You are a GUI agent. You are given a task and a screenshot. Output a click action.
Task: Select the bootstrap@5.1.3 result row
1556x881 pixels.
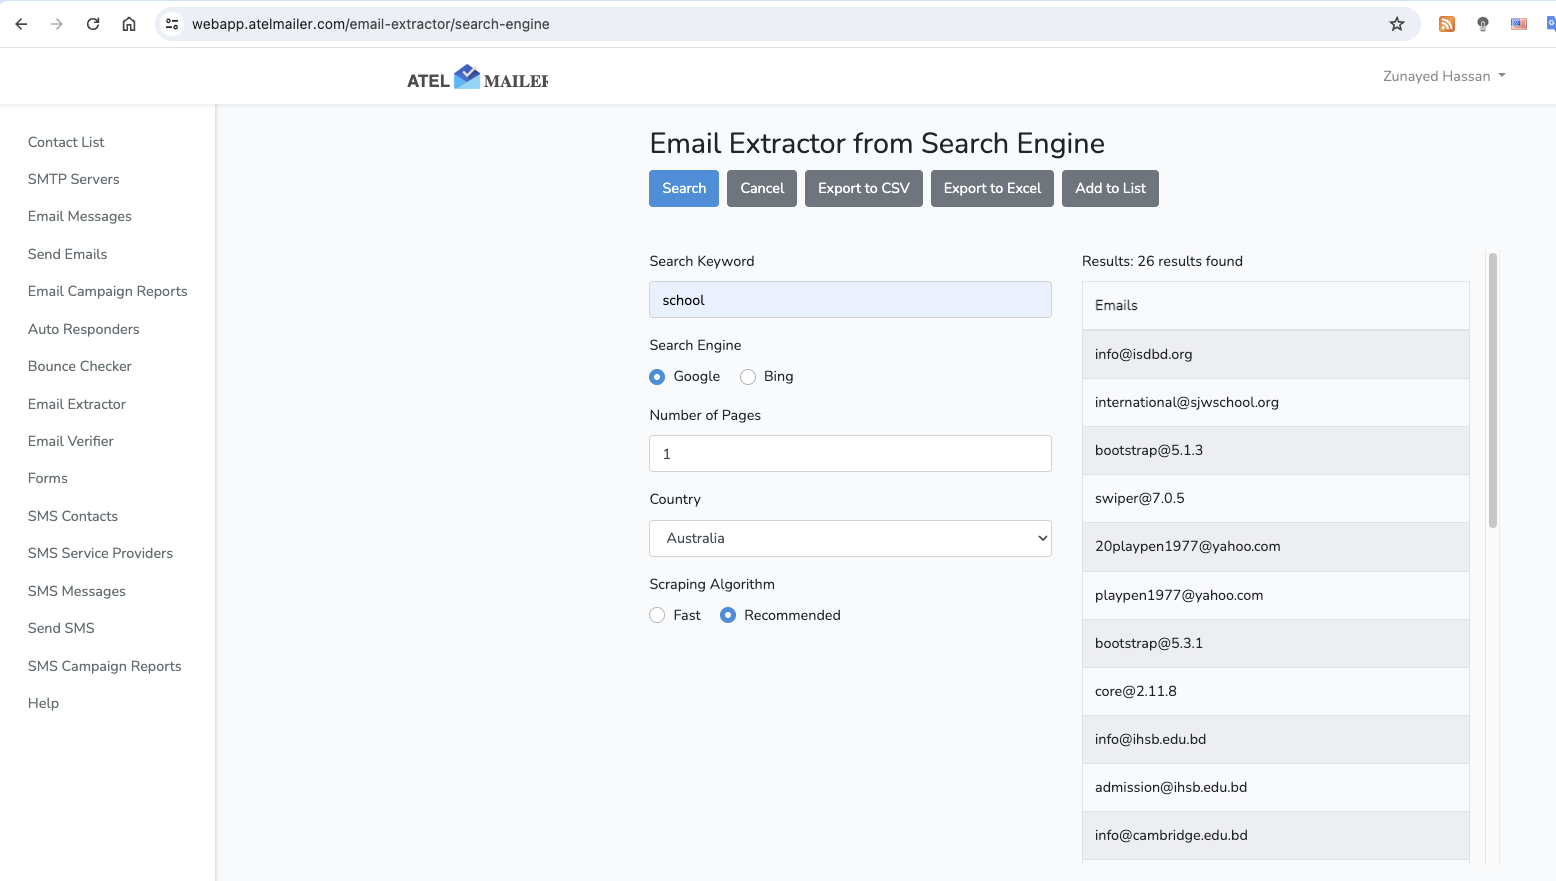click(1275, 450)
